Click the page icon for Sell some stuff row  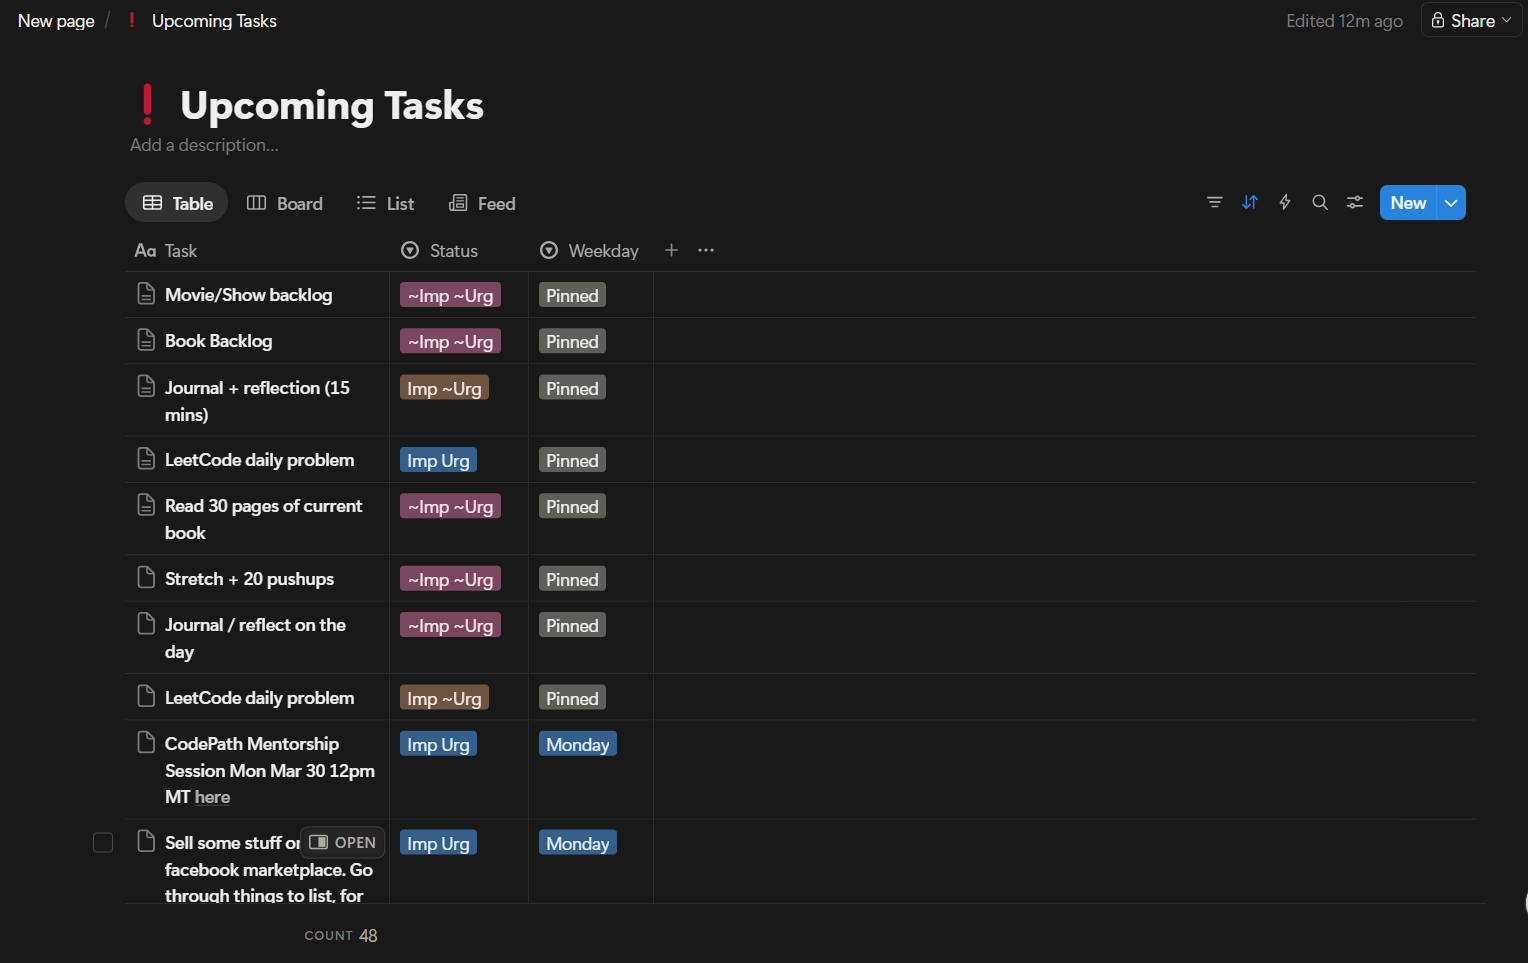[x=146, y=841]
